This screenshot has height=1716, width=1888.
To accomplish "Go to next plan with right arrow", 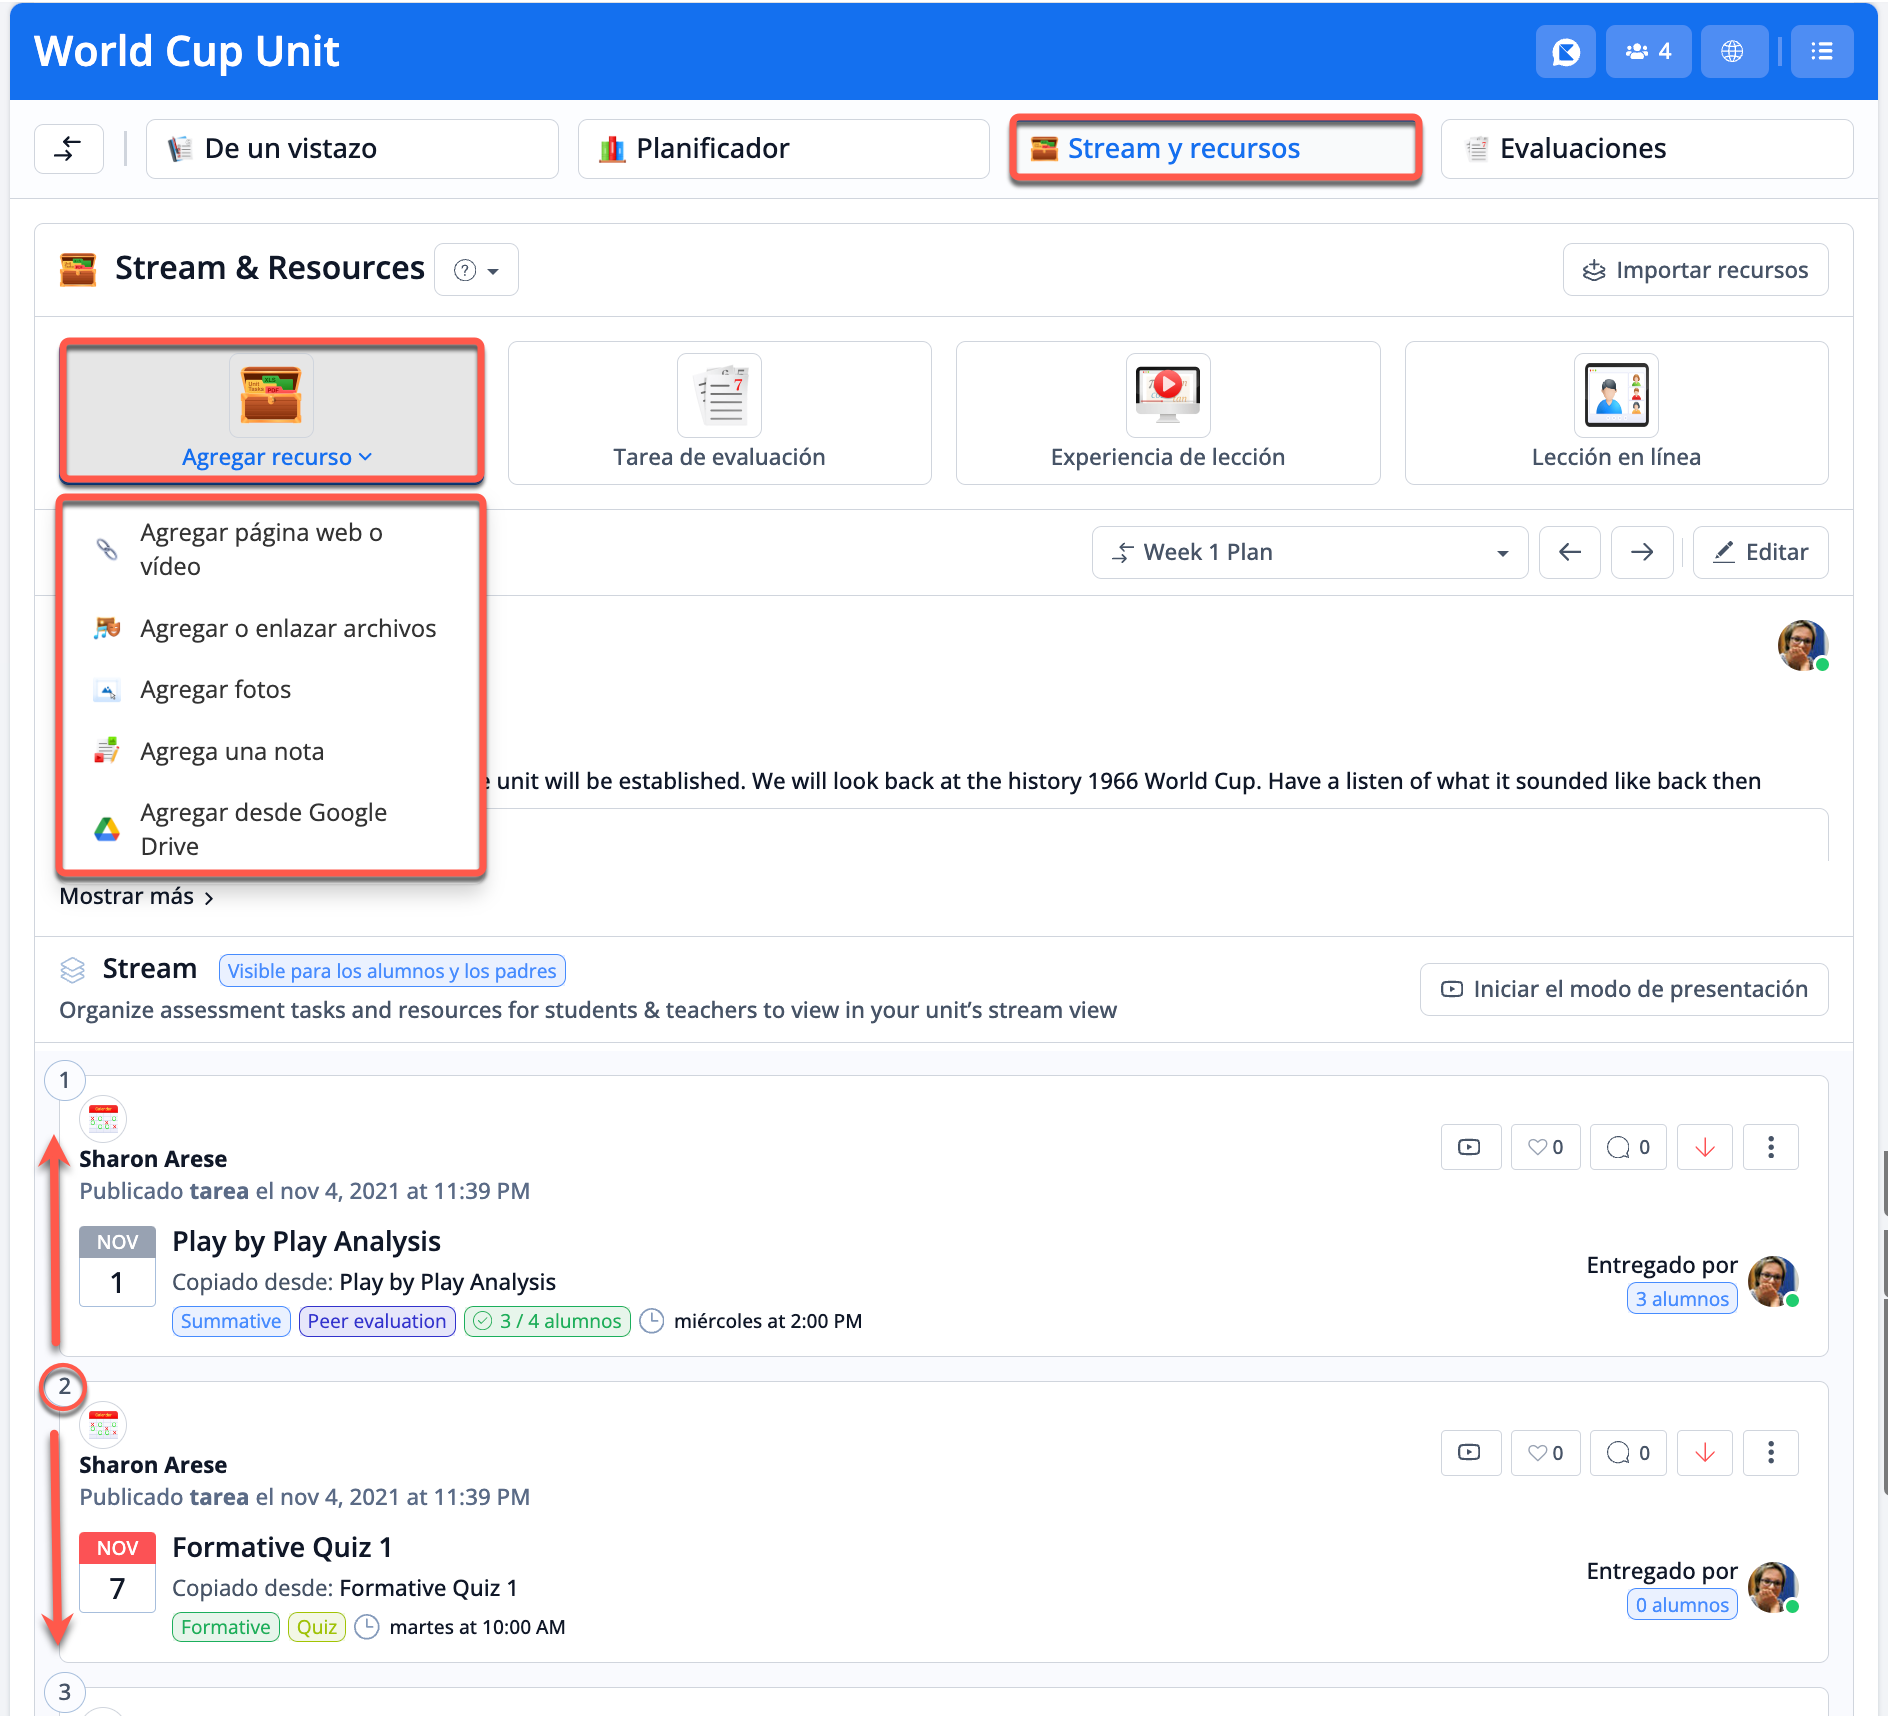I will (1641, 552).
